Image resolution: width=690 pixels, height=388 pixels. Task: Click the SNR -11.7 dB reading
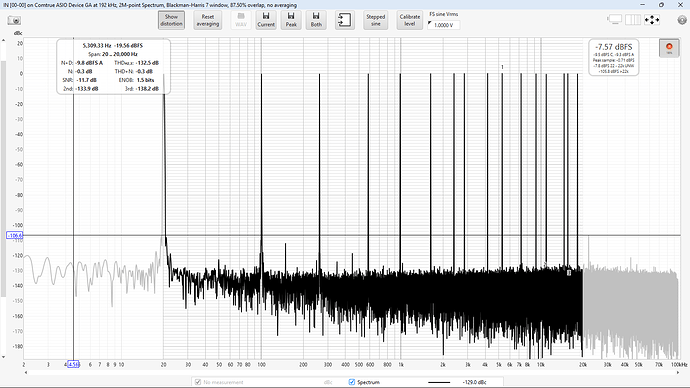pos(86,80)
